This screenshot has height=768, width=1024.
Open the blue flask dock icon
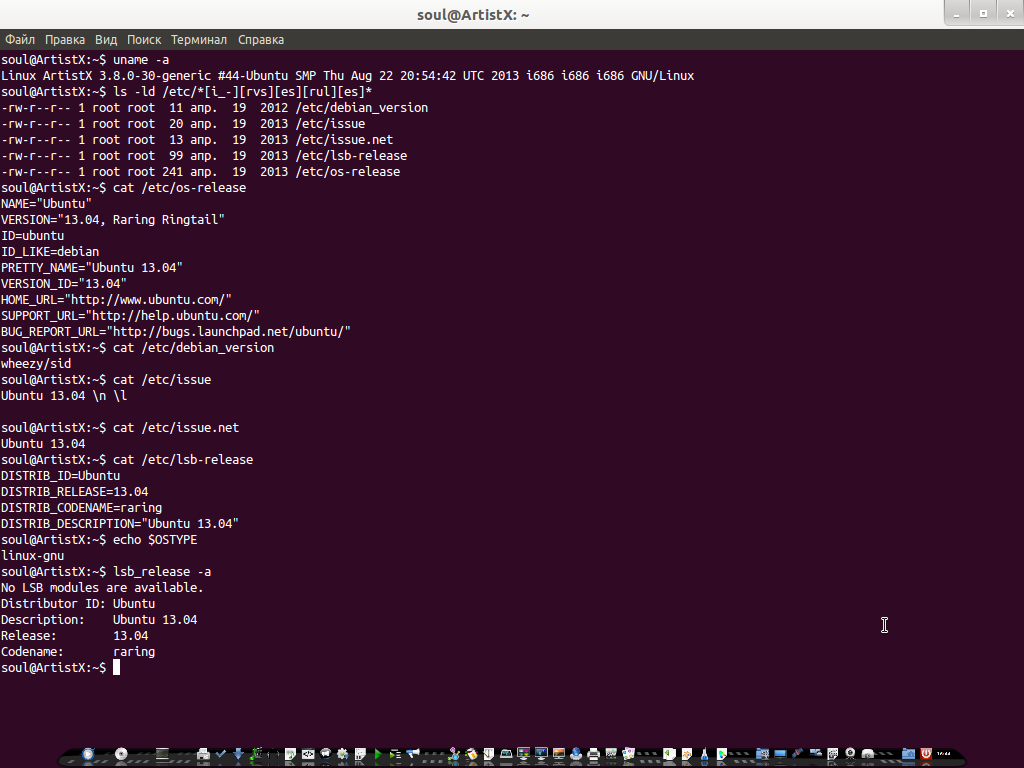point(704,754)
